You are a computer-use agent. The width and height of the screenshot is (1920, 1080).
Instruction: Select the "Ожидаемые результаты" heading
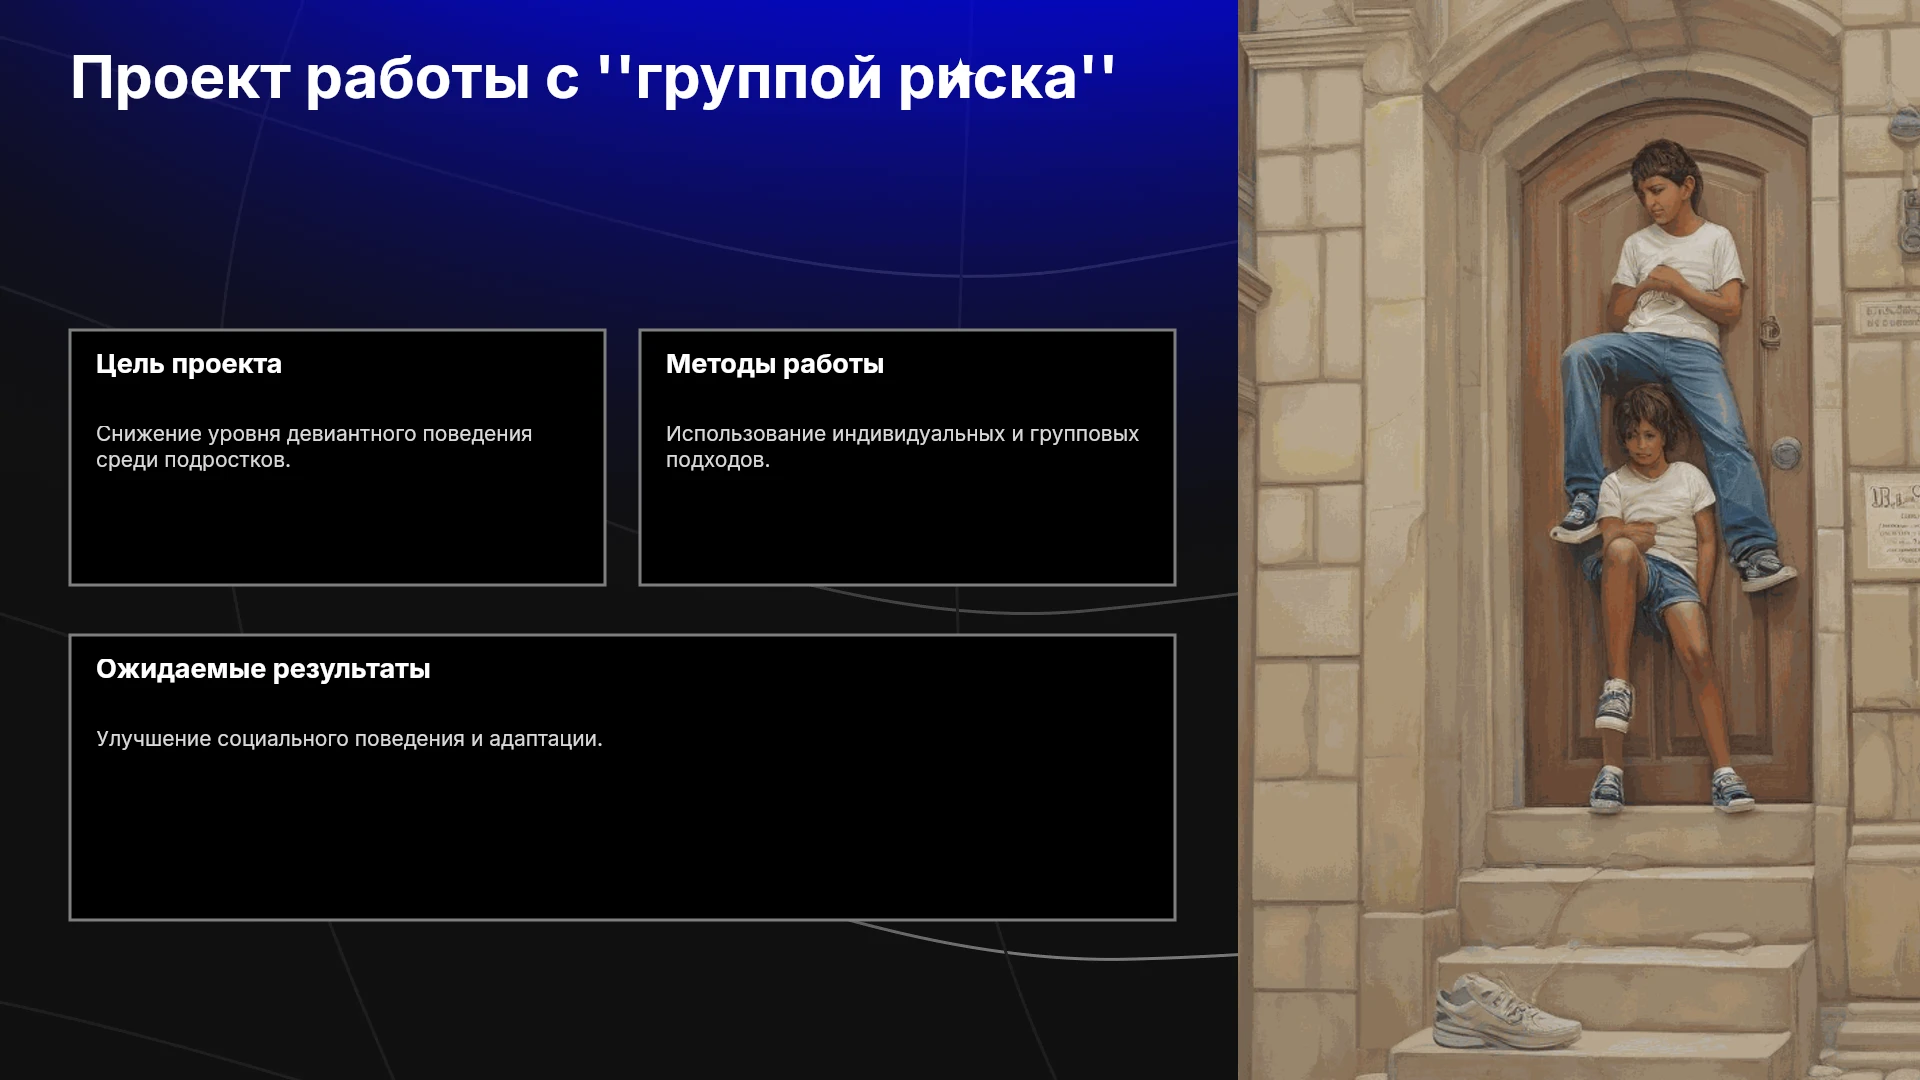click(x=263, y=669)
